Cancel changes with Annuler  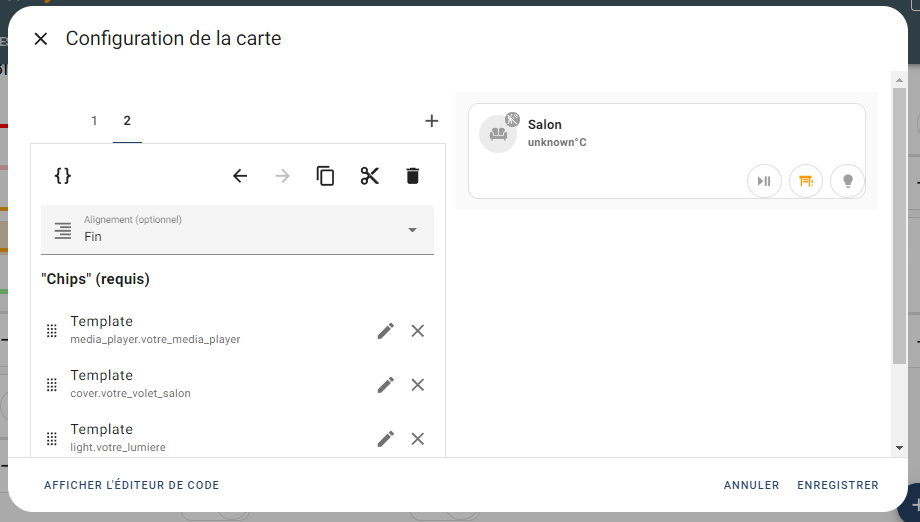[x=752, y=485]
